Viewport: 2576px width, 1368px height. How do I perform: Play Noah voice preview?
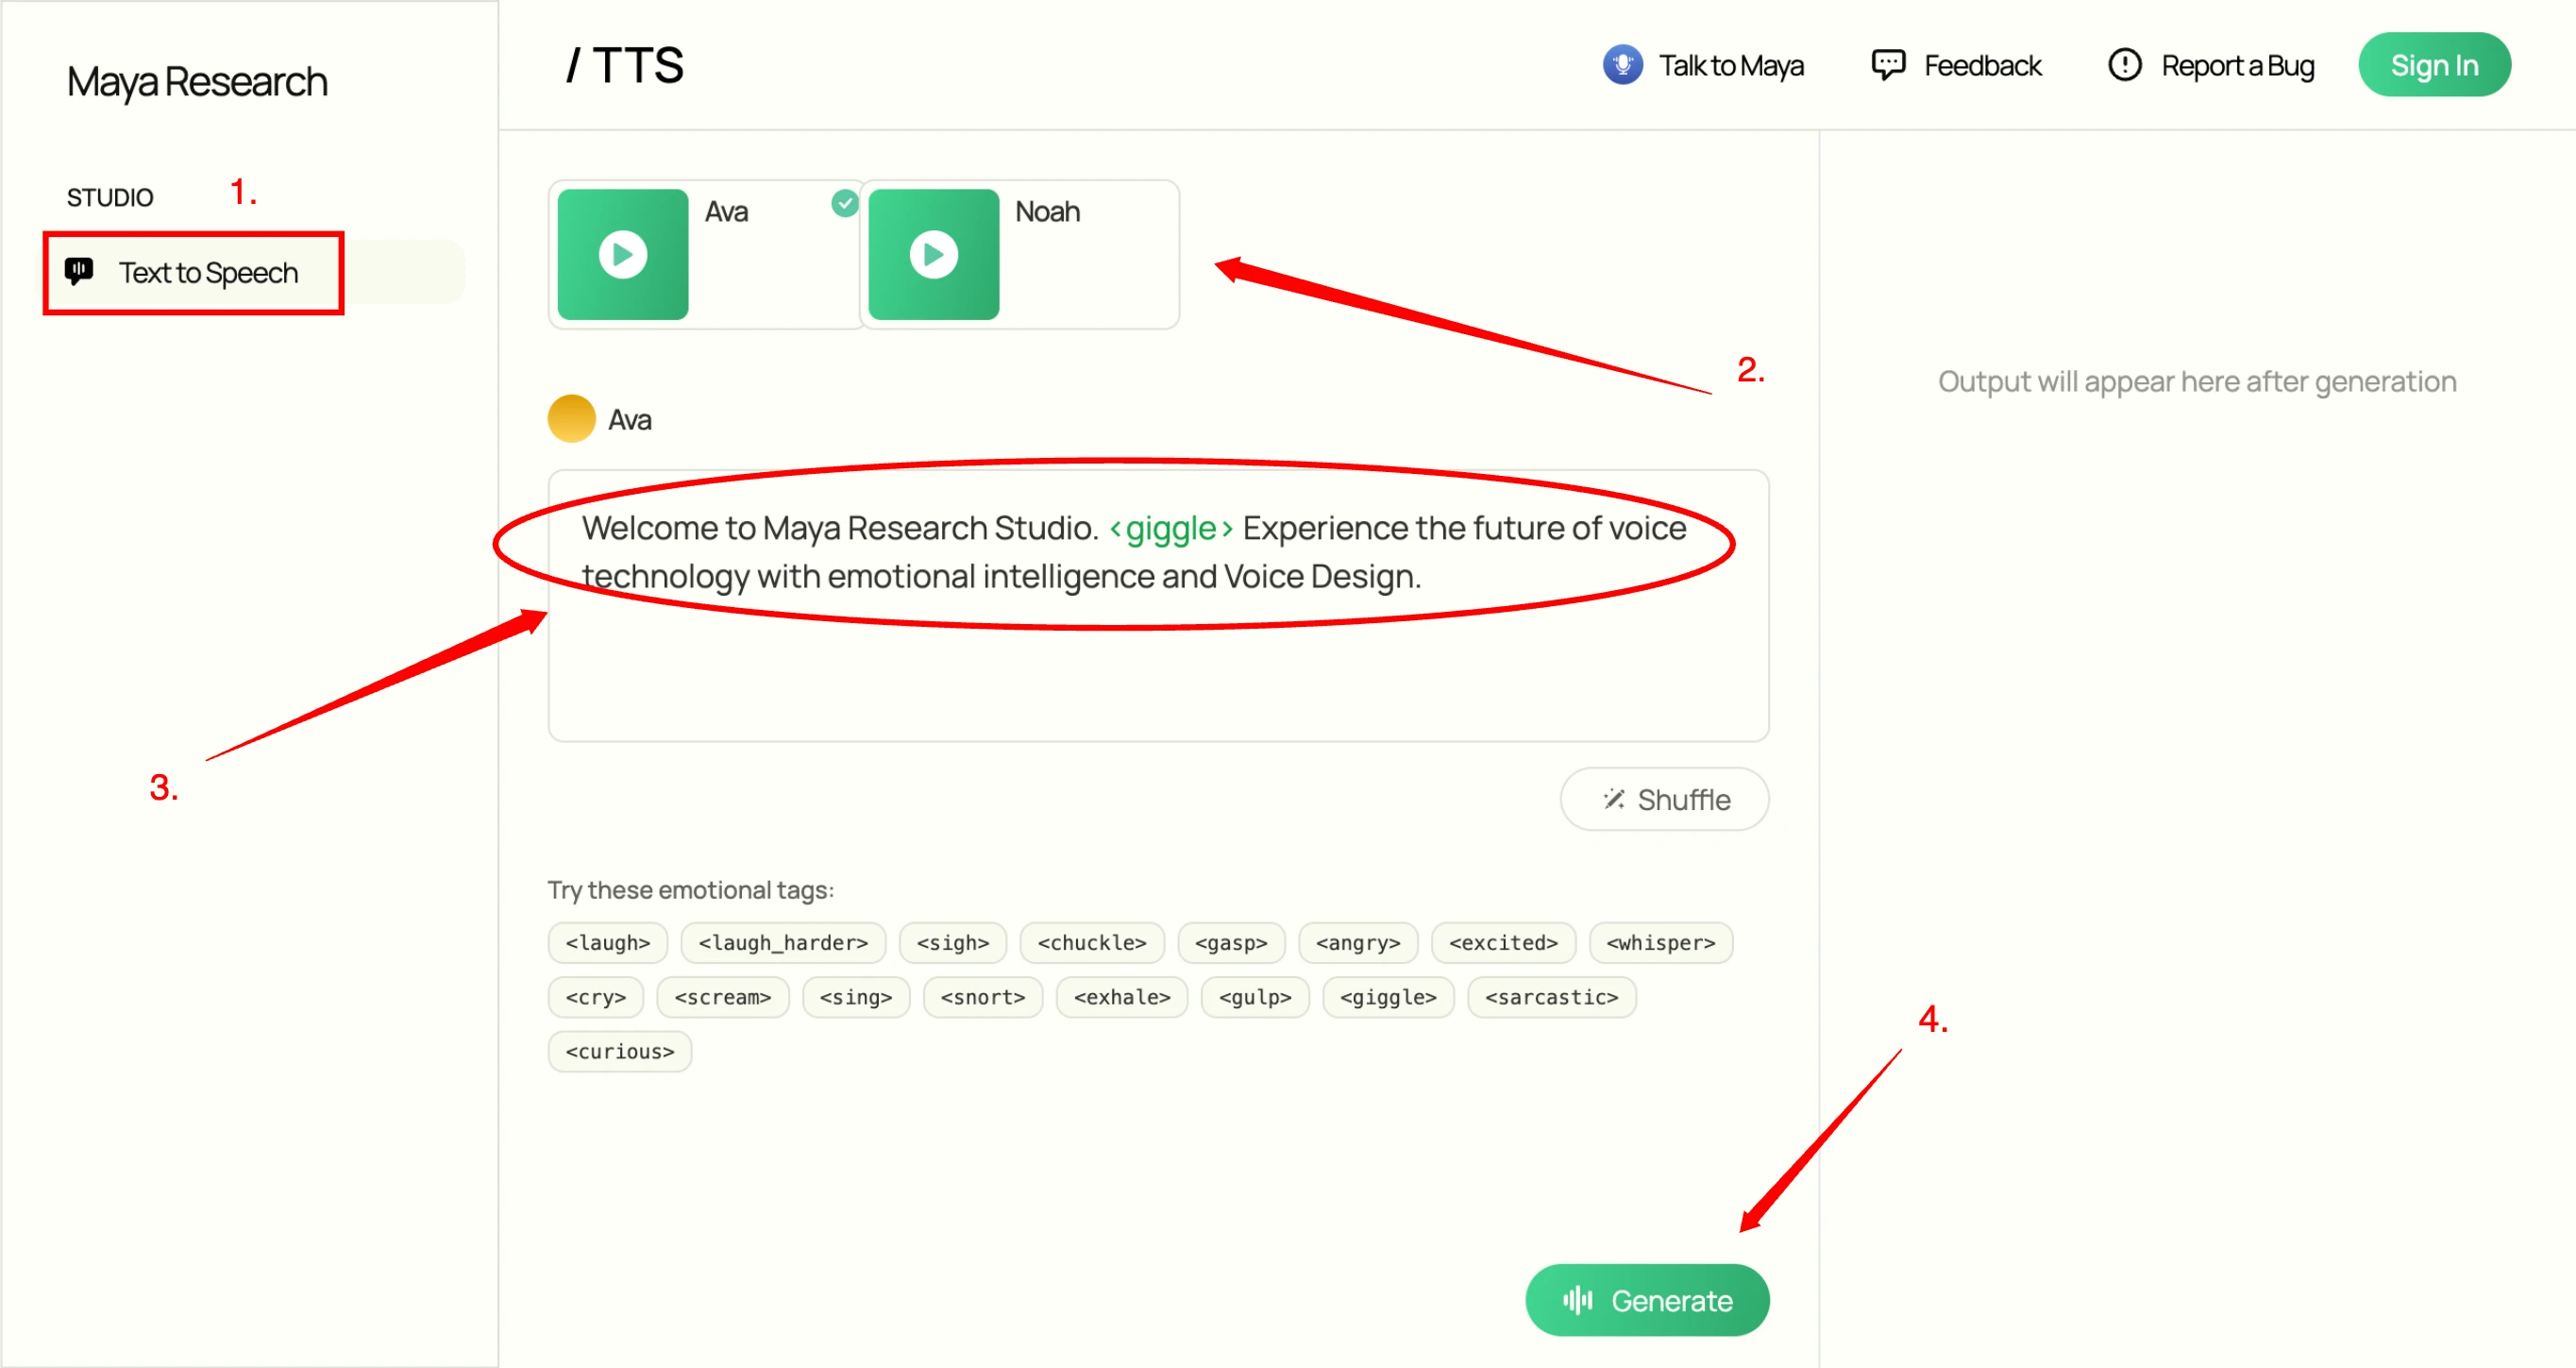pos(932,254)
